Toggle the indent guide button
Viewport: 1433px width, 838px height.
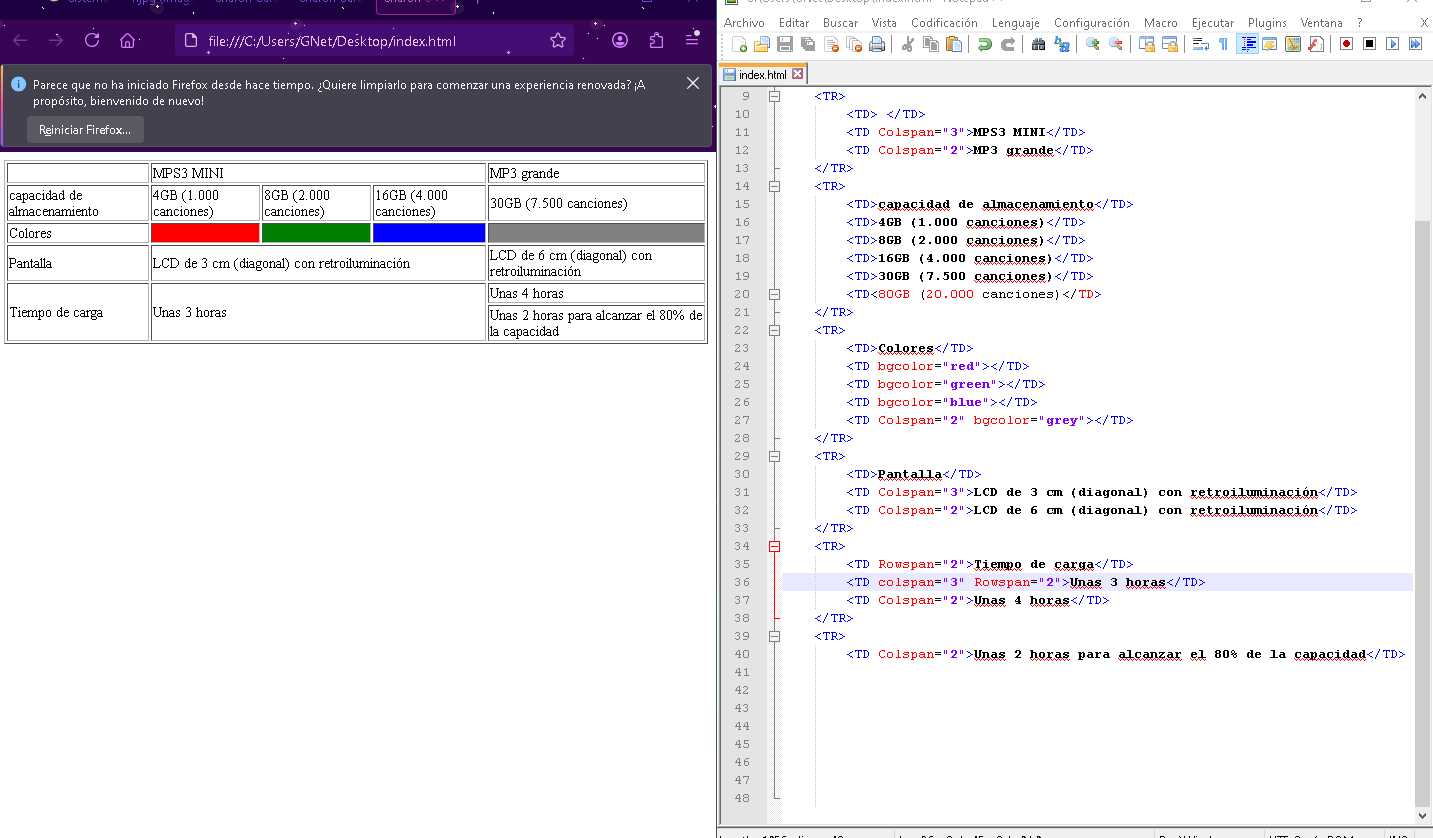(x=1247, y=44)
